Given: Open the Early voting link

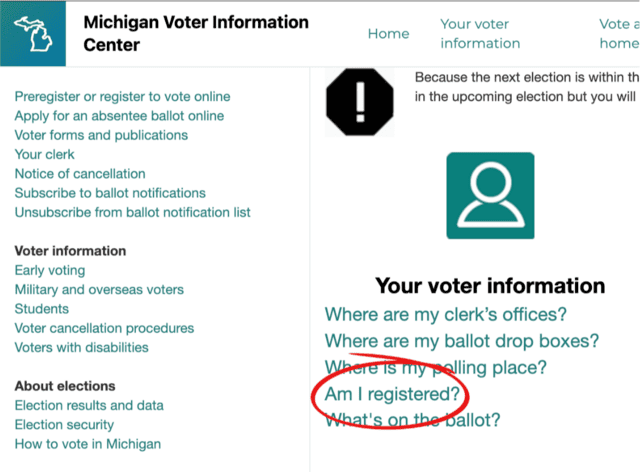Looking at the screenshot, I should click(50, 270).
